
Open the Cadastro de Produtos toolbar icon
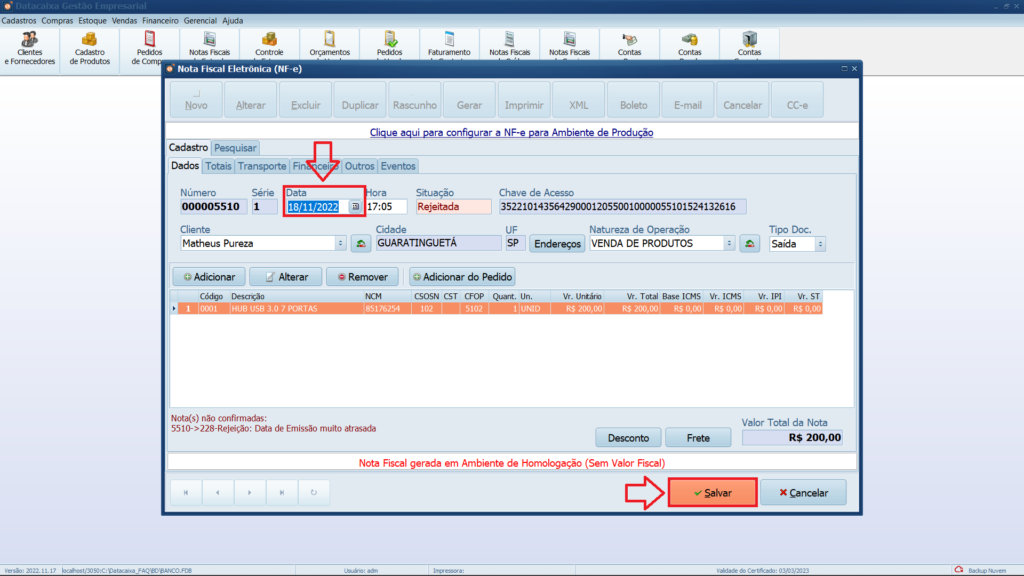point(90,46)
